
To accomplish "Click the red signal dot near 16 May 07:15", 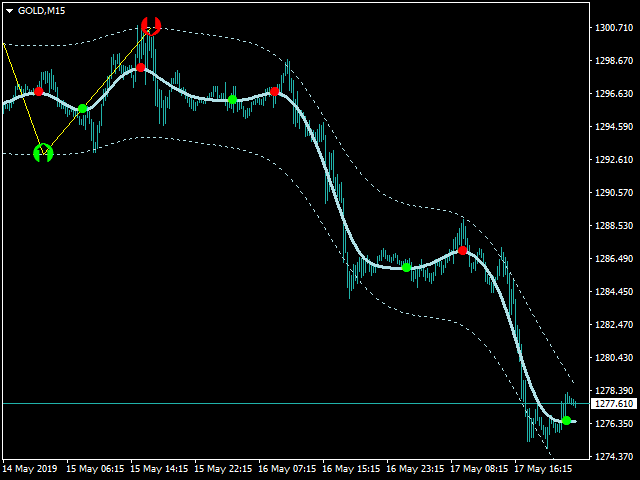I will (x=275, y=91).
